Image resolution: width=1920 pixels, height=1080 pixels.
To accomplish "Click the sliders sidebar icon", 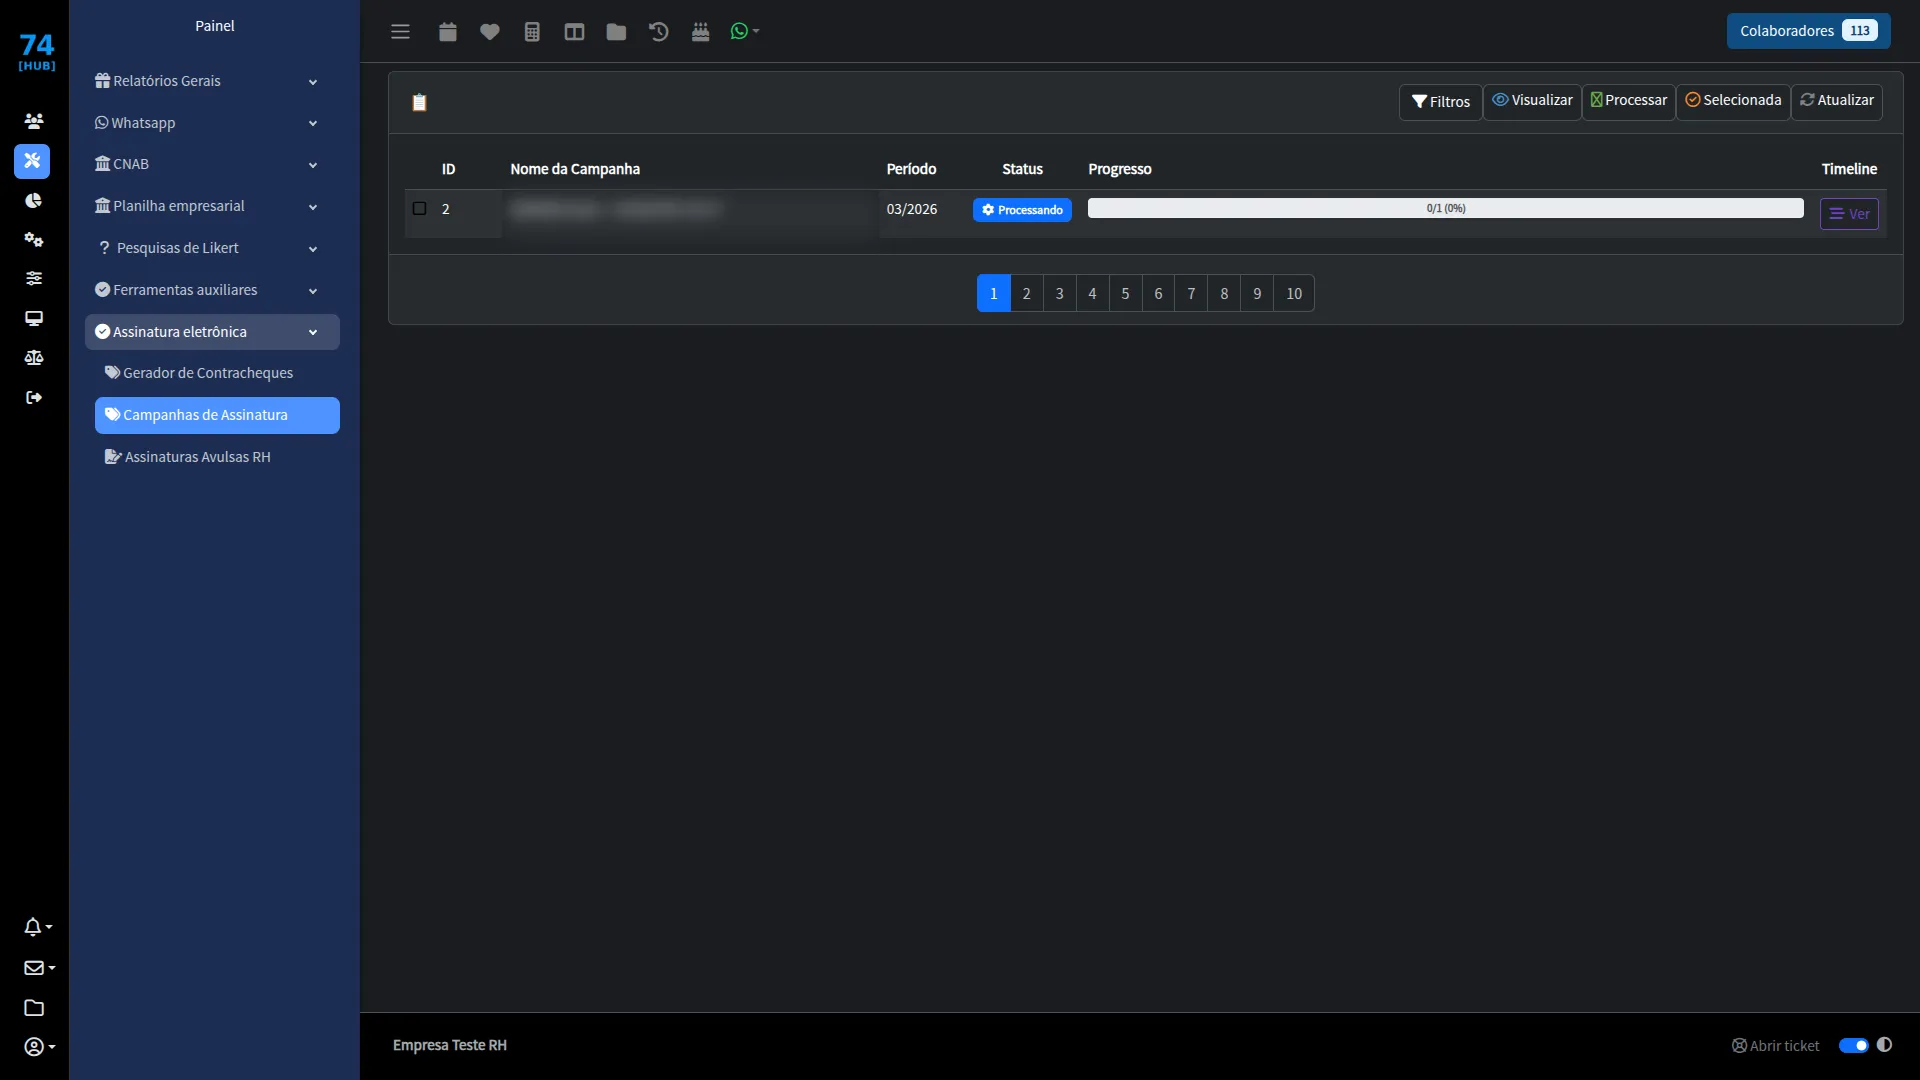I will pos(33,278).
